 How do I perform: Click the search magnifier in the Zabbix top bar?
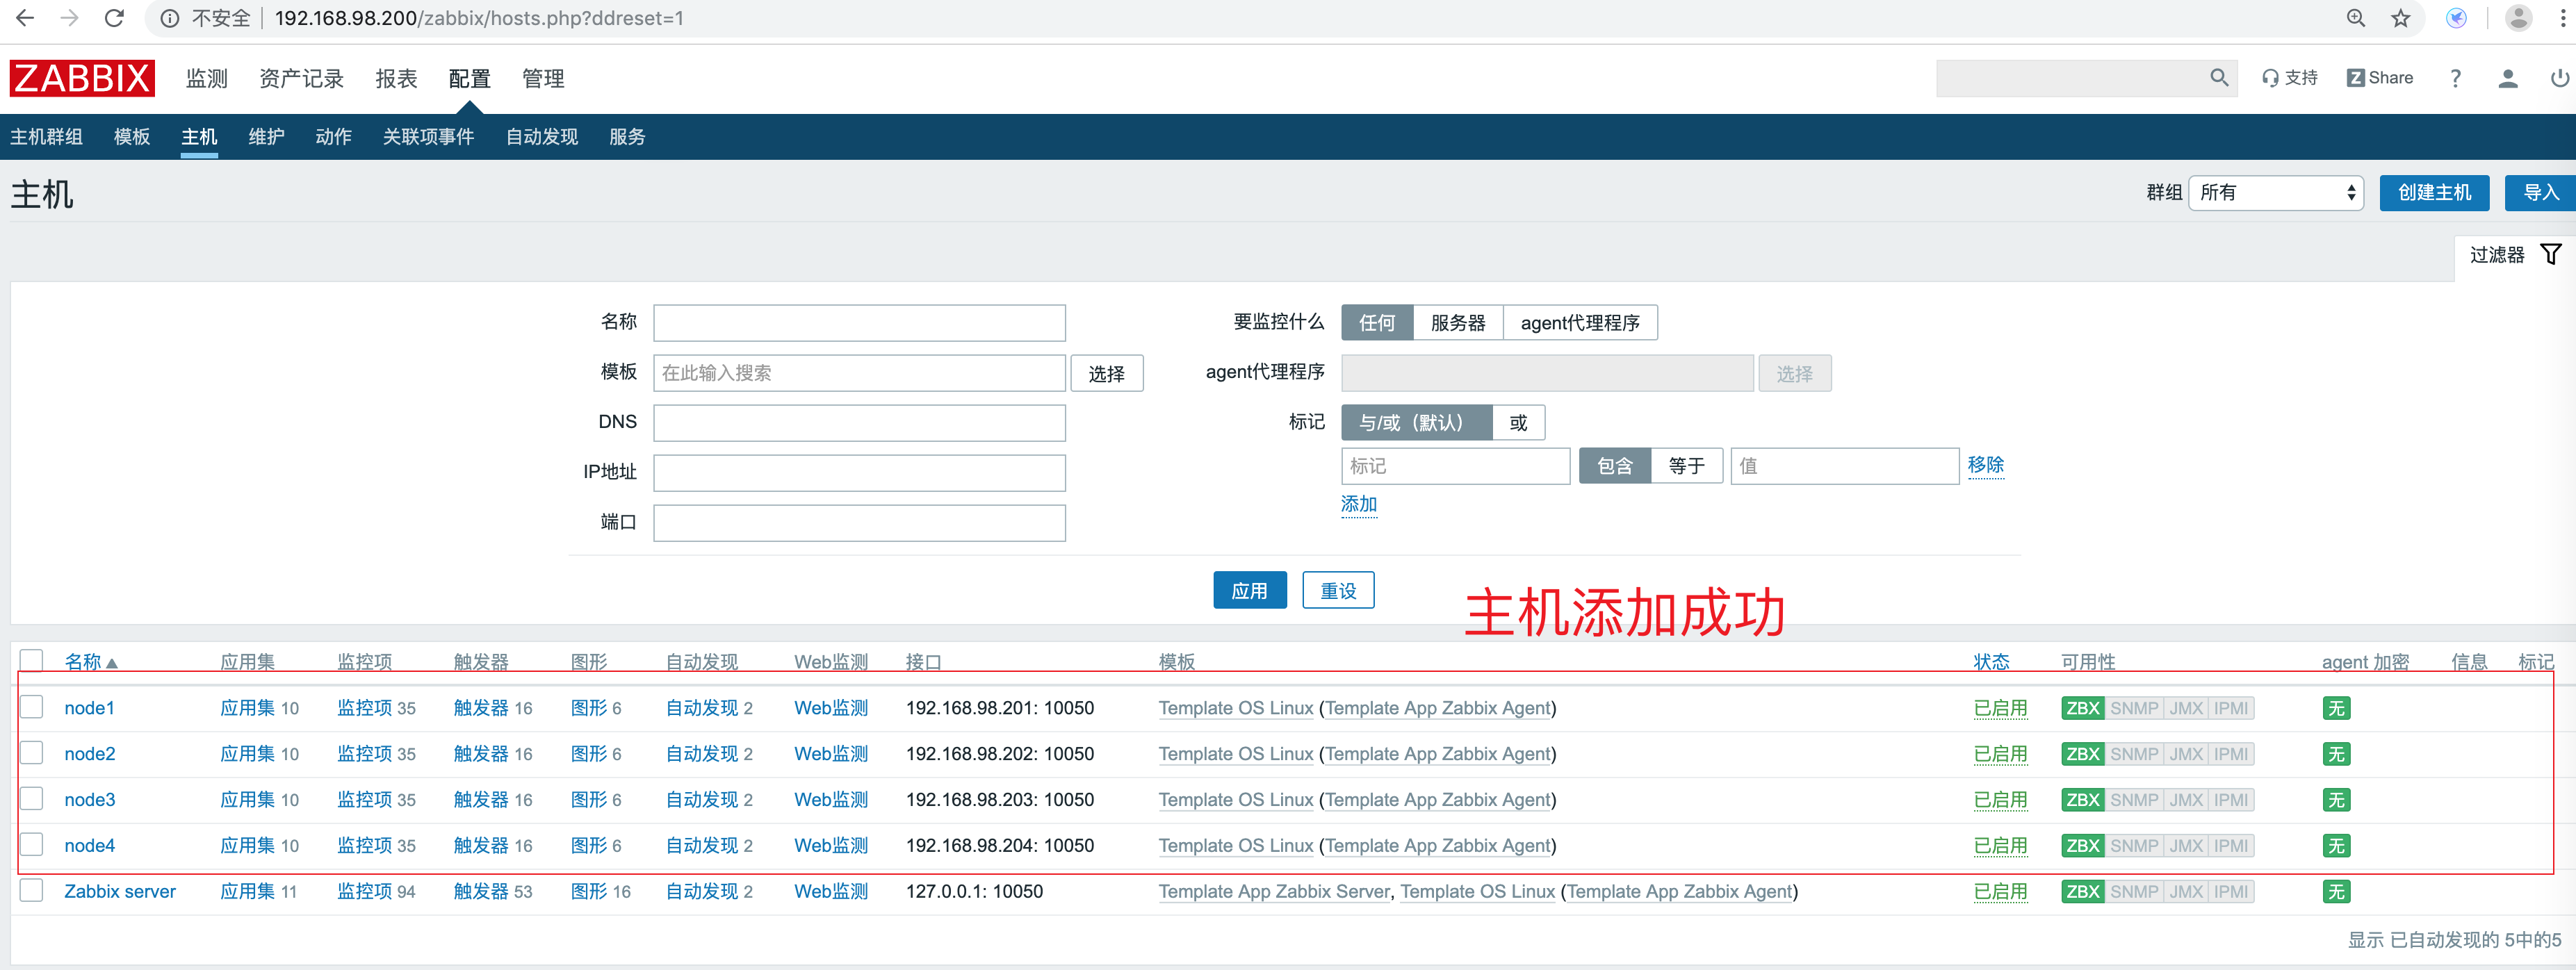(x=2219, y=78)
